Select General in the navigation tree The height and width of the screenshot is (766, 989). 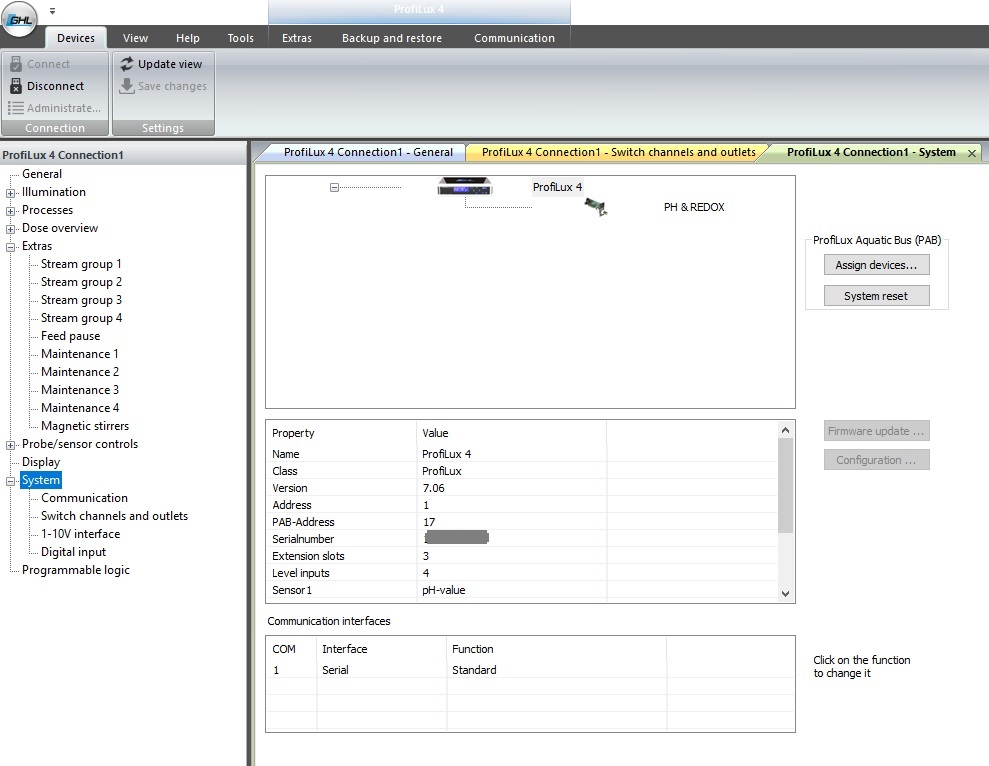42,174
